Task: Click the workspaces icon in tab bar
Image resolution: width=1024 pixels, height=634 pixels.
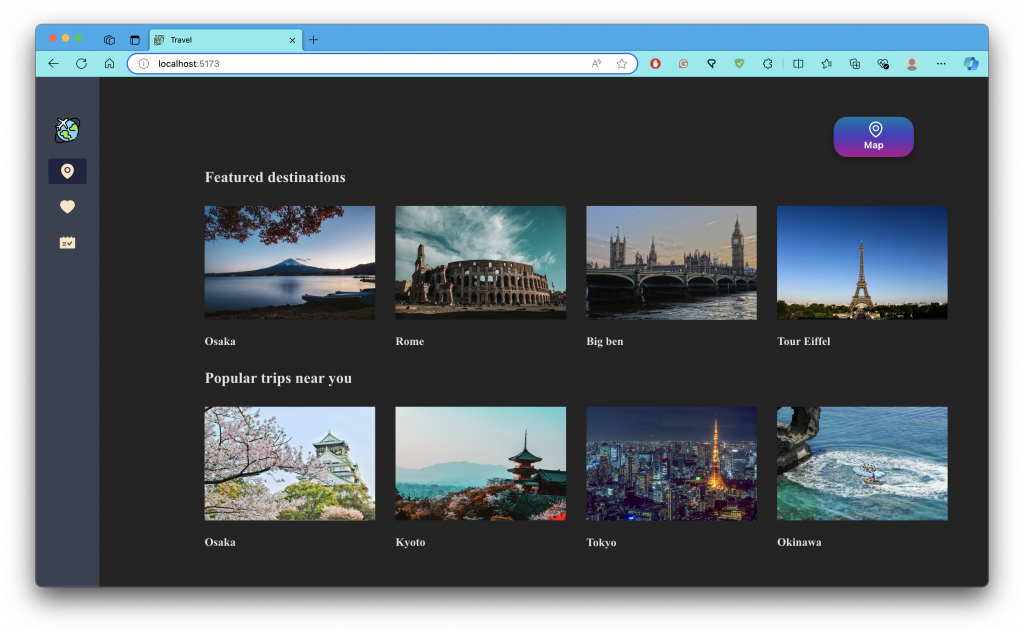Action: pos(109,40)
